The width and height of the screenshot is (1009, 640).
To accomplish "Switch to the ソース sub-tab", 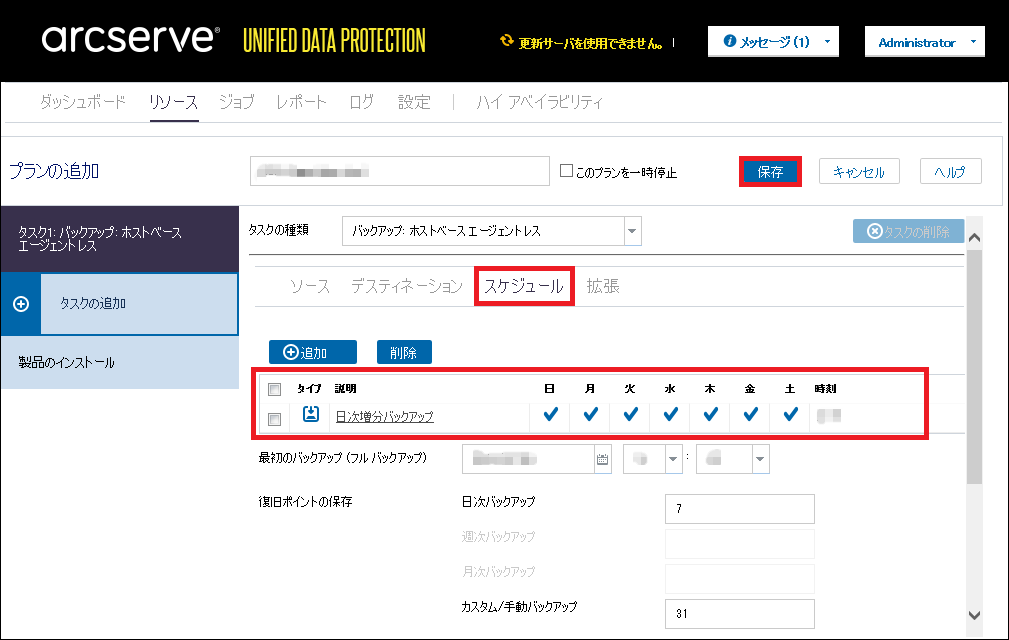I will point(310,286).
